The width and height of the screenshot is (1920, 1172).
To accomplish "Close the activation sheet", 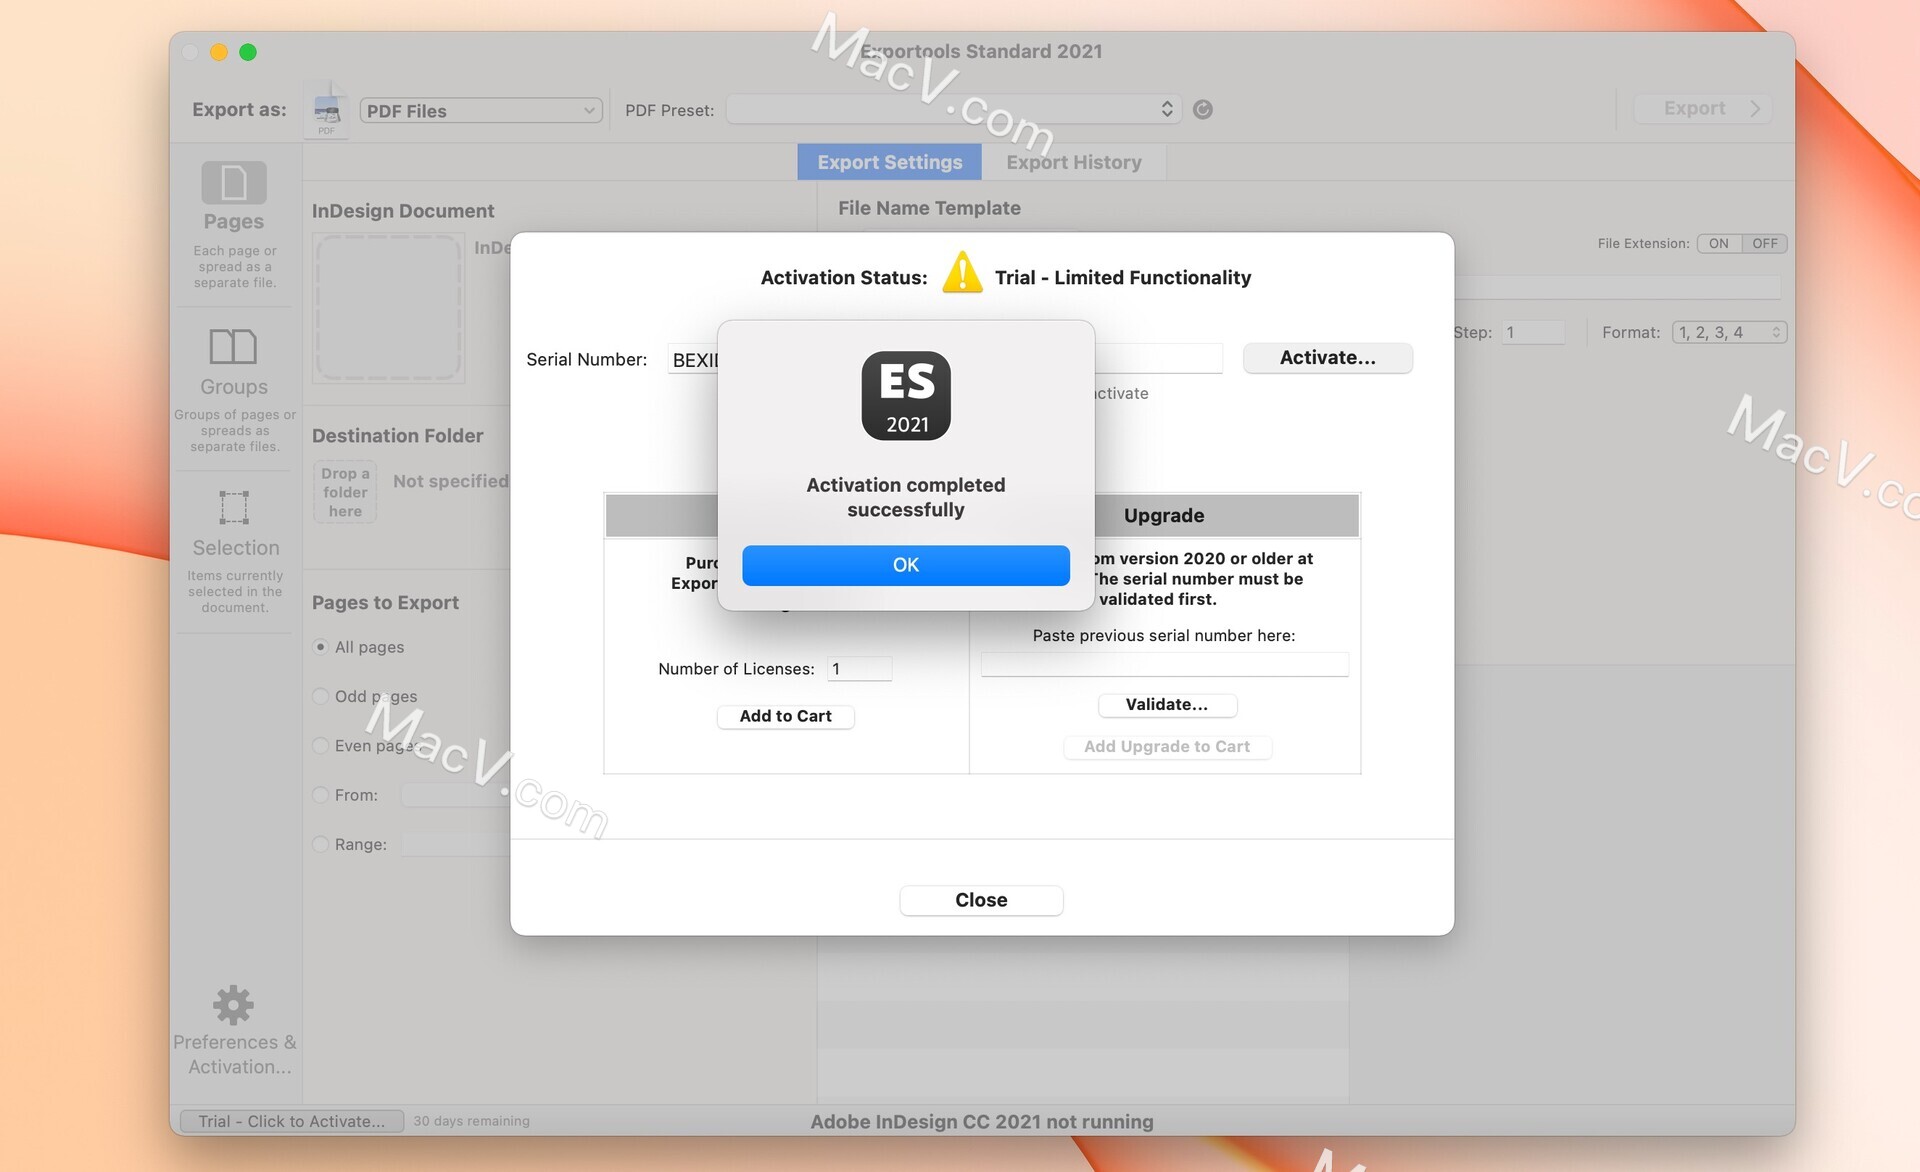I will pyautogui.click(x=980, y=900).
